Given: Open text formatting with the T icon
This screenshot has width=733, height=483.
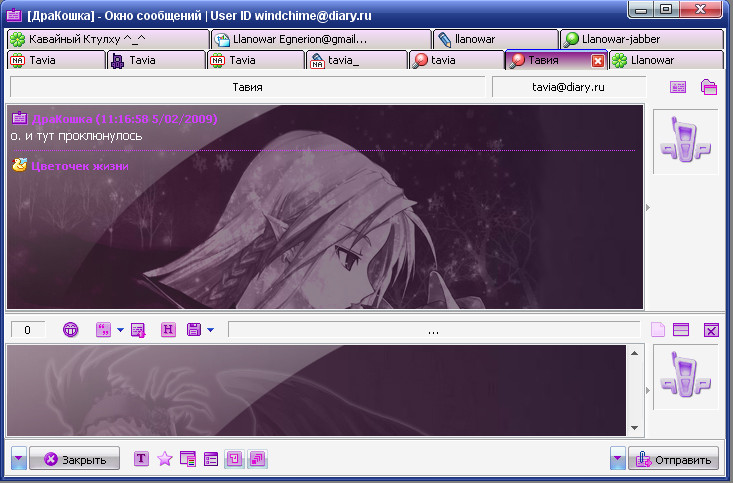Looking at the screenshot, I should [x=141, y=459].
